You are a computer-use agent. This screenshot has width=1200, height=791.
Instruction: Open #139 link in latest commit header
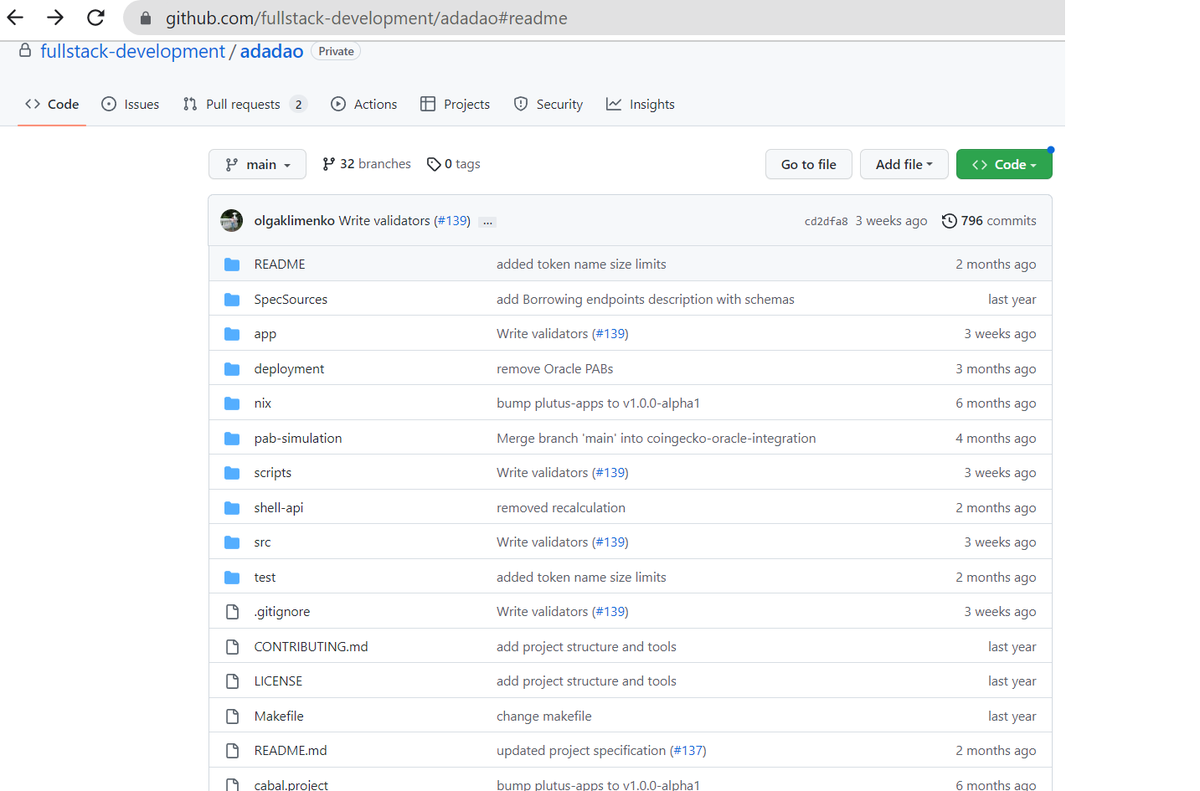[453, 221]
